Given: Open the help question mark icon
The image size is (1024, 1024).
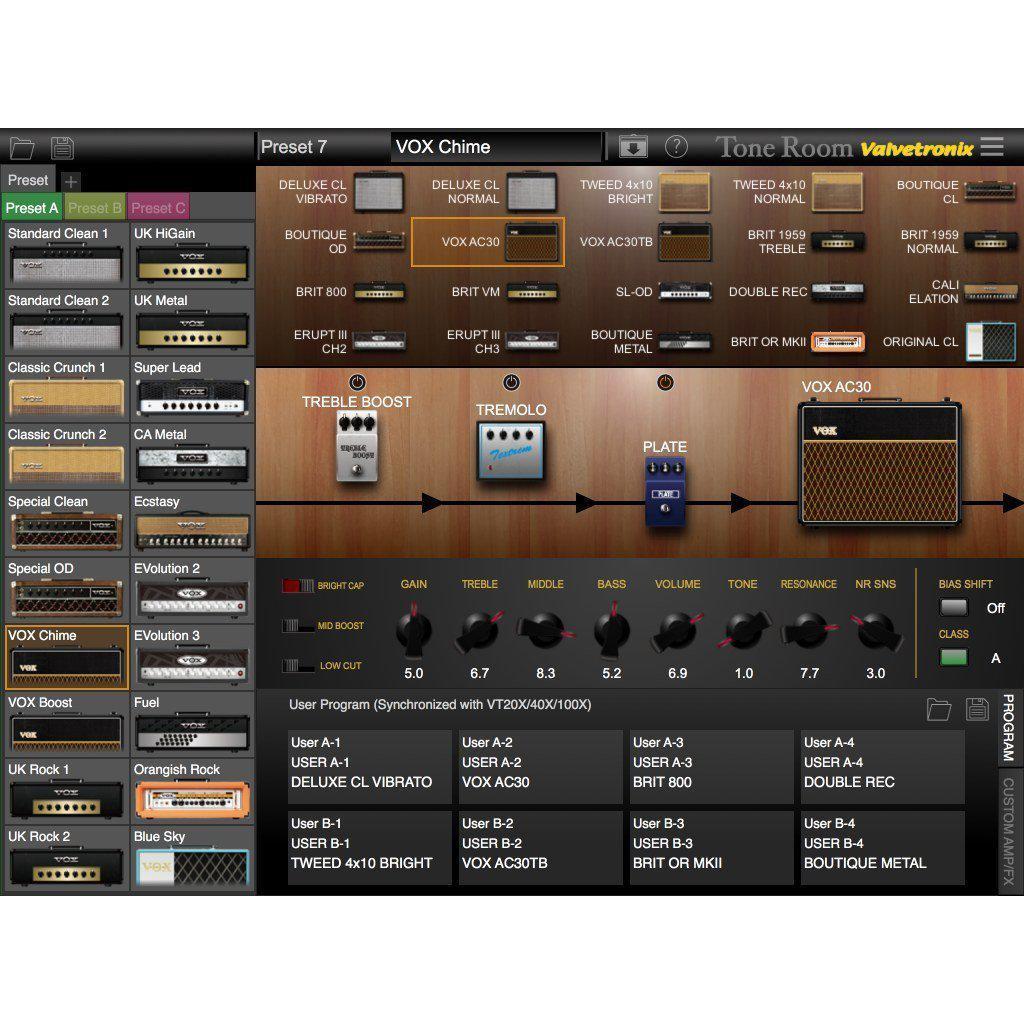Looking at the screenshot, I should click(x=677, y=147).
